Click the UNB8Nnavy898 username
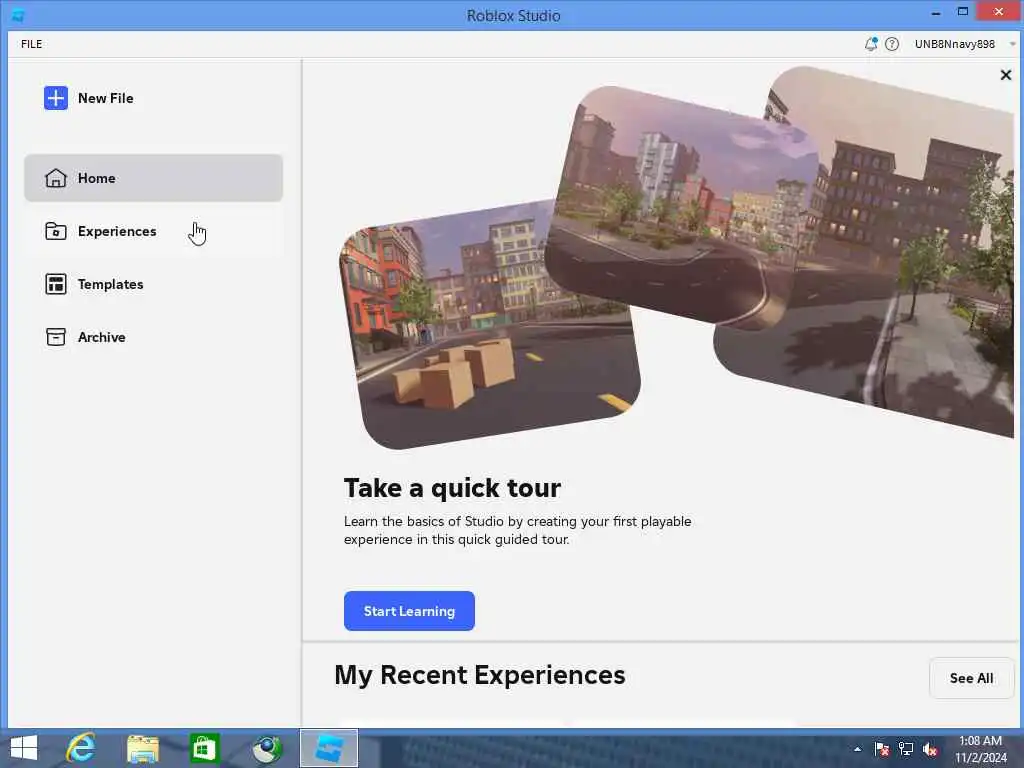Screen dimensions: 1024x768 click(x=955, y=44)
